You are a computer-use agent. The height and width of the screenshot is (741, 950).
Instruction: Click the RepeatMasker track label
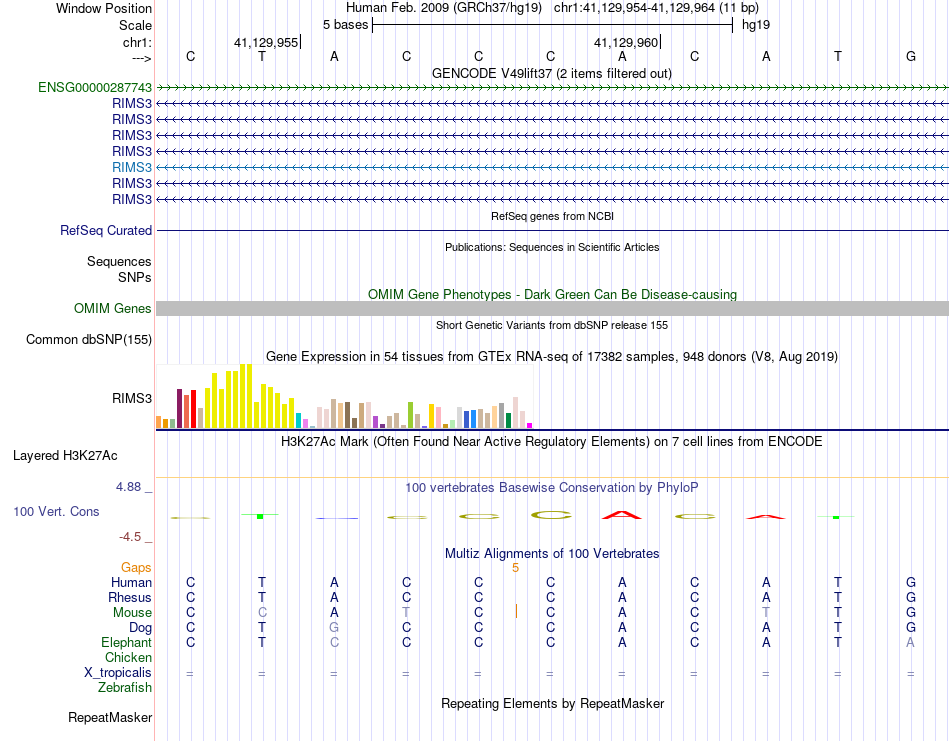[x=110, y=717]
